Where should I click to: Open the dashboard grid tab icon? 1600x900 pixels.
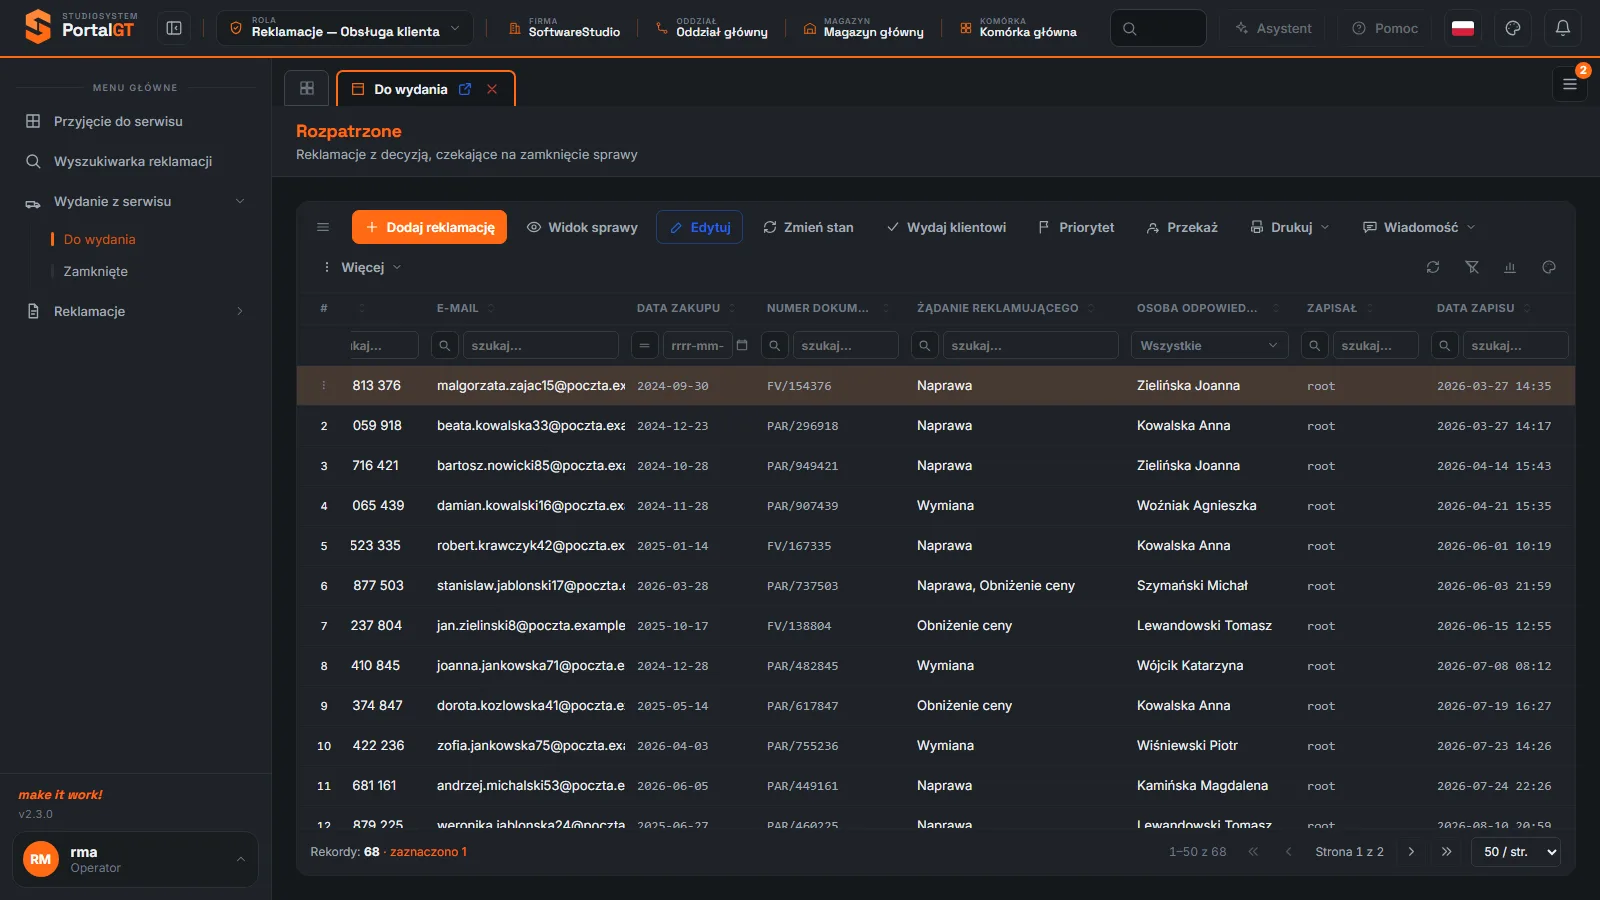coord(307,88)
